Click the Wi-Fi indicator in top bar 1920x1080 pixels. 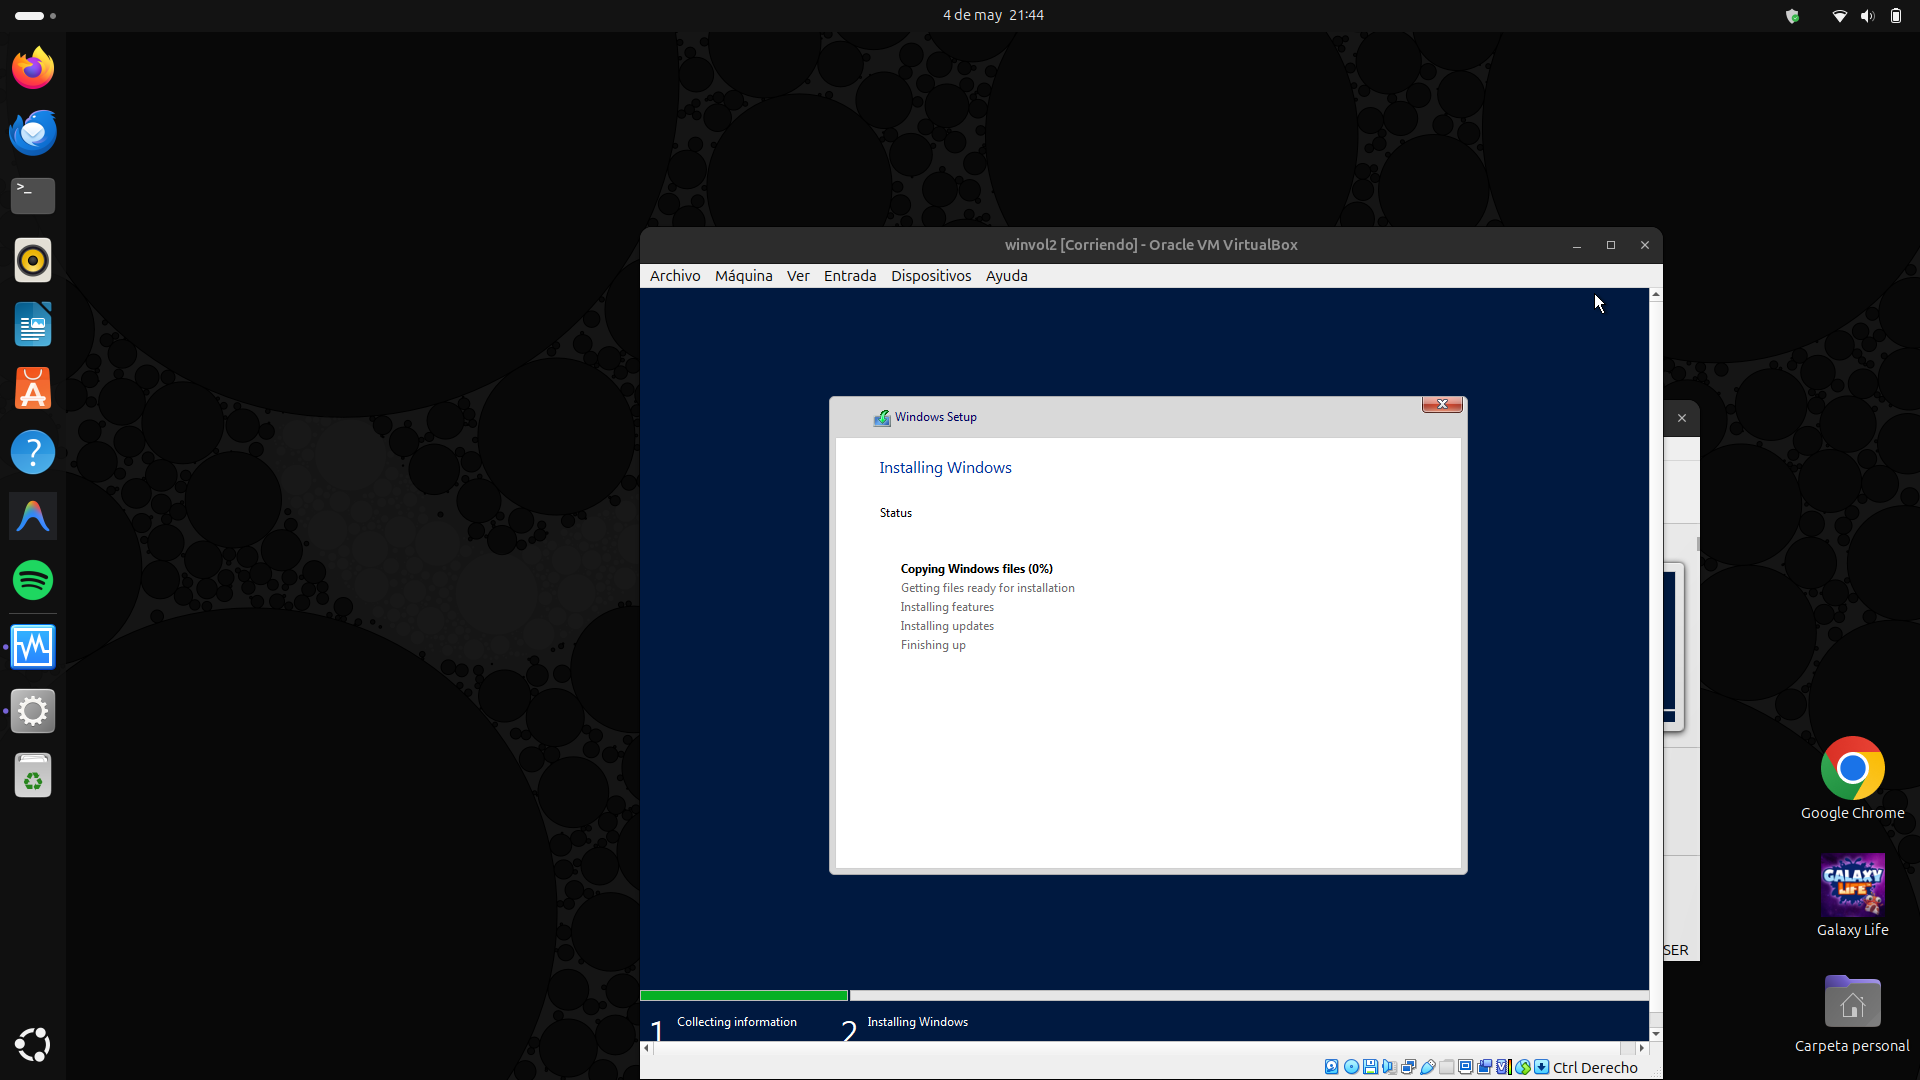coord(1839,16)
